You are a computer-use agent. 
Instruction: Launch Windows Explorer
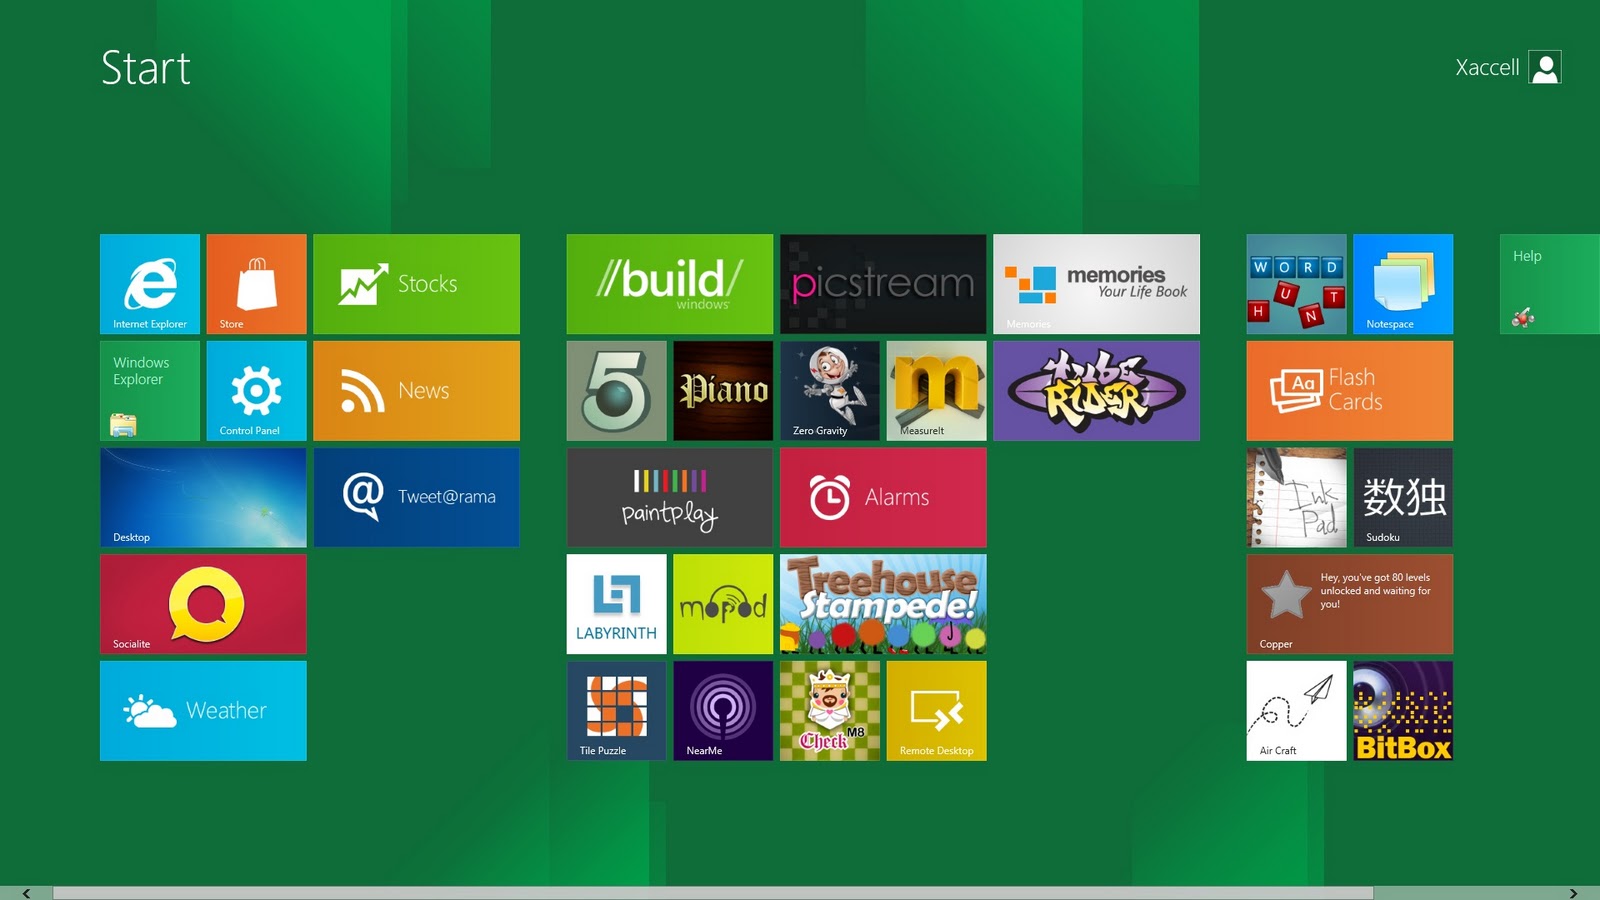149,390
